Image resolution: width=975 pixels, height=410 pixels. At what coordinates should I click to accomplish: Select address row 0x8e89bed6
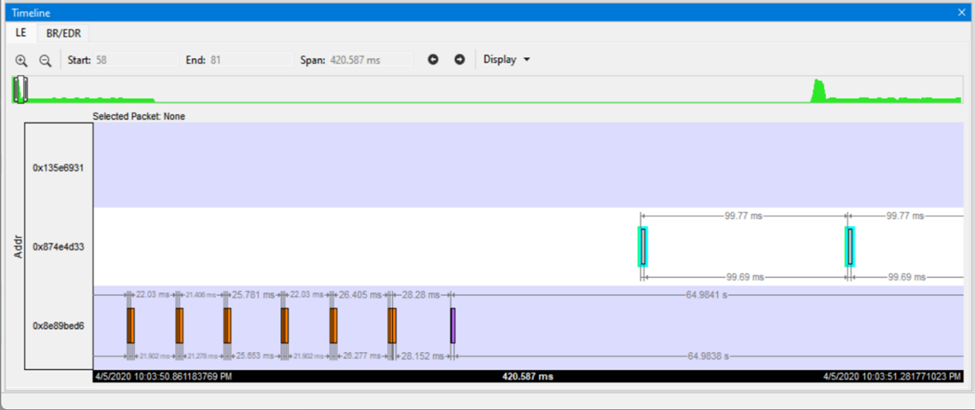[58, 325]
